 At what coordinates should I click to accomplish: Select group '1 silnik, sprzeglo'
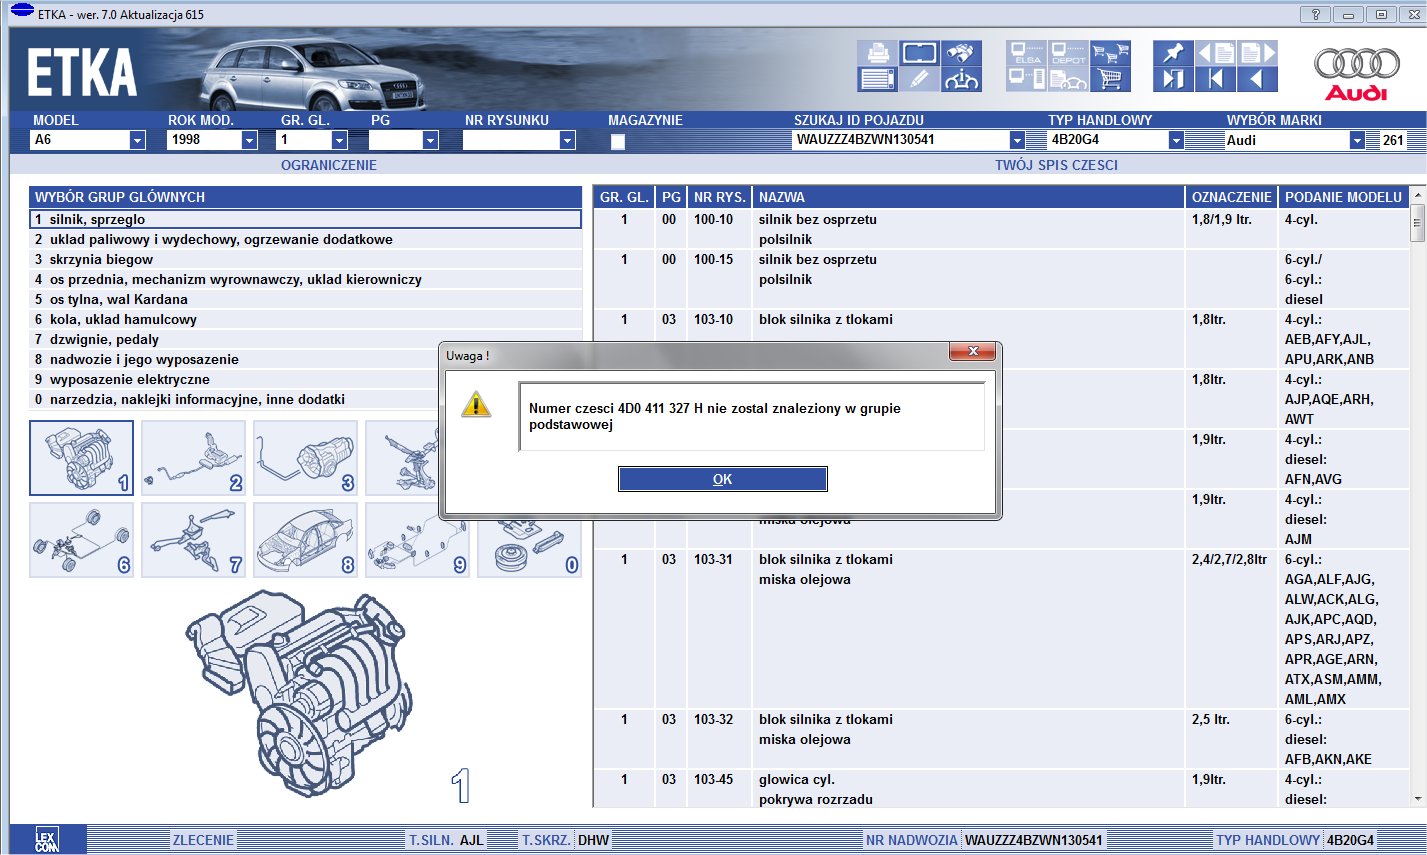point(305,219)
